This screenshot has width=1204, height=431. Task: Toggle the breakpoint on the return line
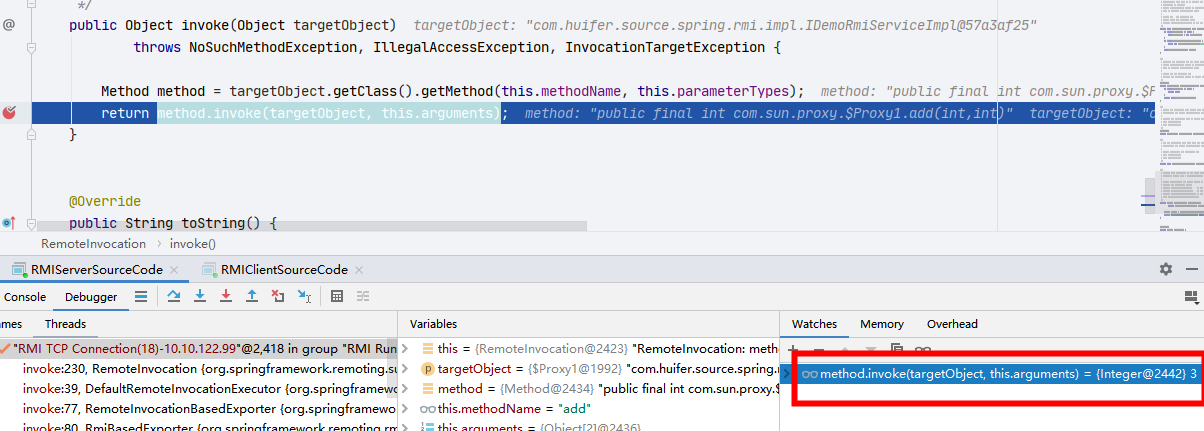coord(10,113)
